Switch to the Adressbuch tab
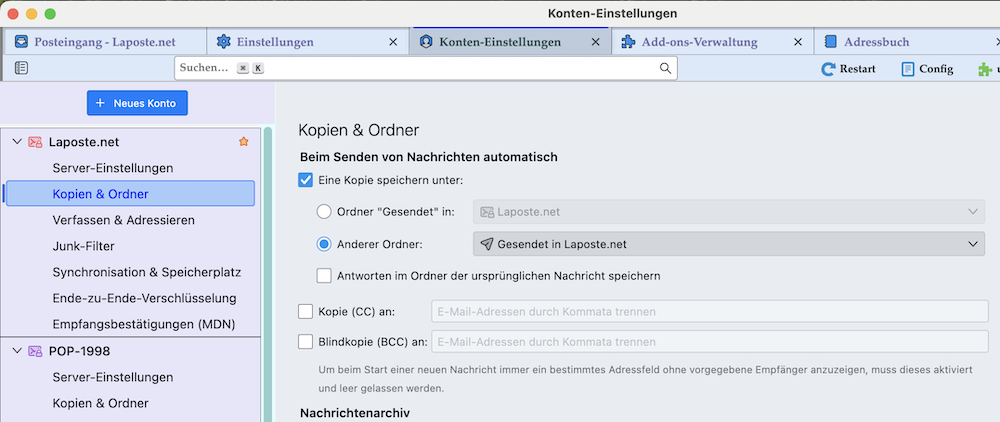1000x422 pixels. (x=875, y=42)
